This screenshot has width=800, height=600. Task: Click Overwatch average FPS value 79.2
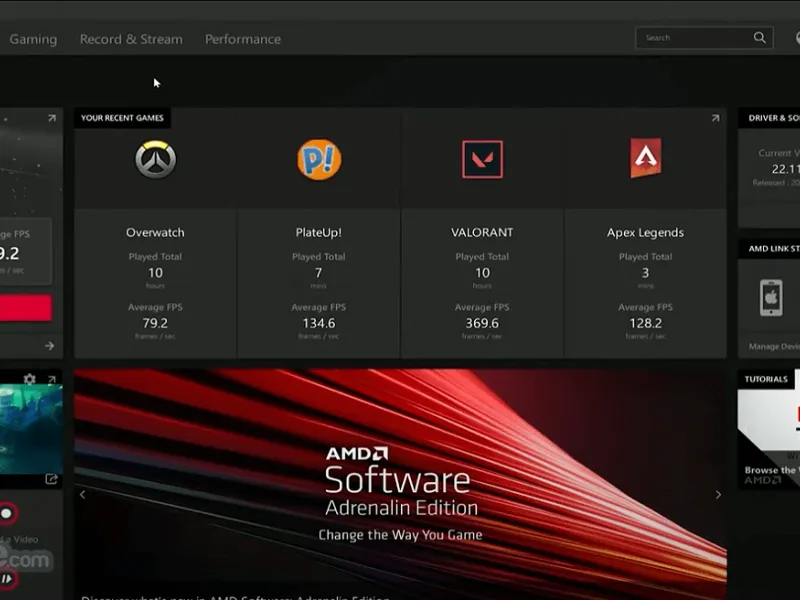pos(155,323)
